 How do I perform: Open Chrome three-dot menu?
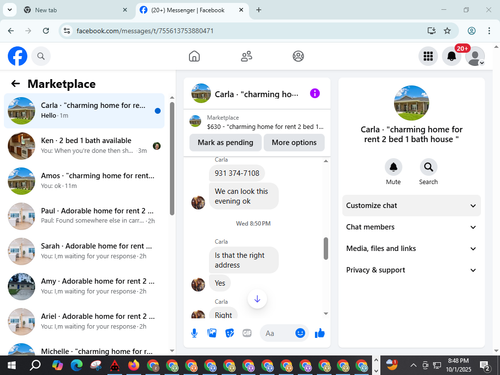489,31
